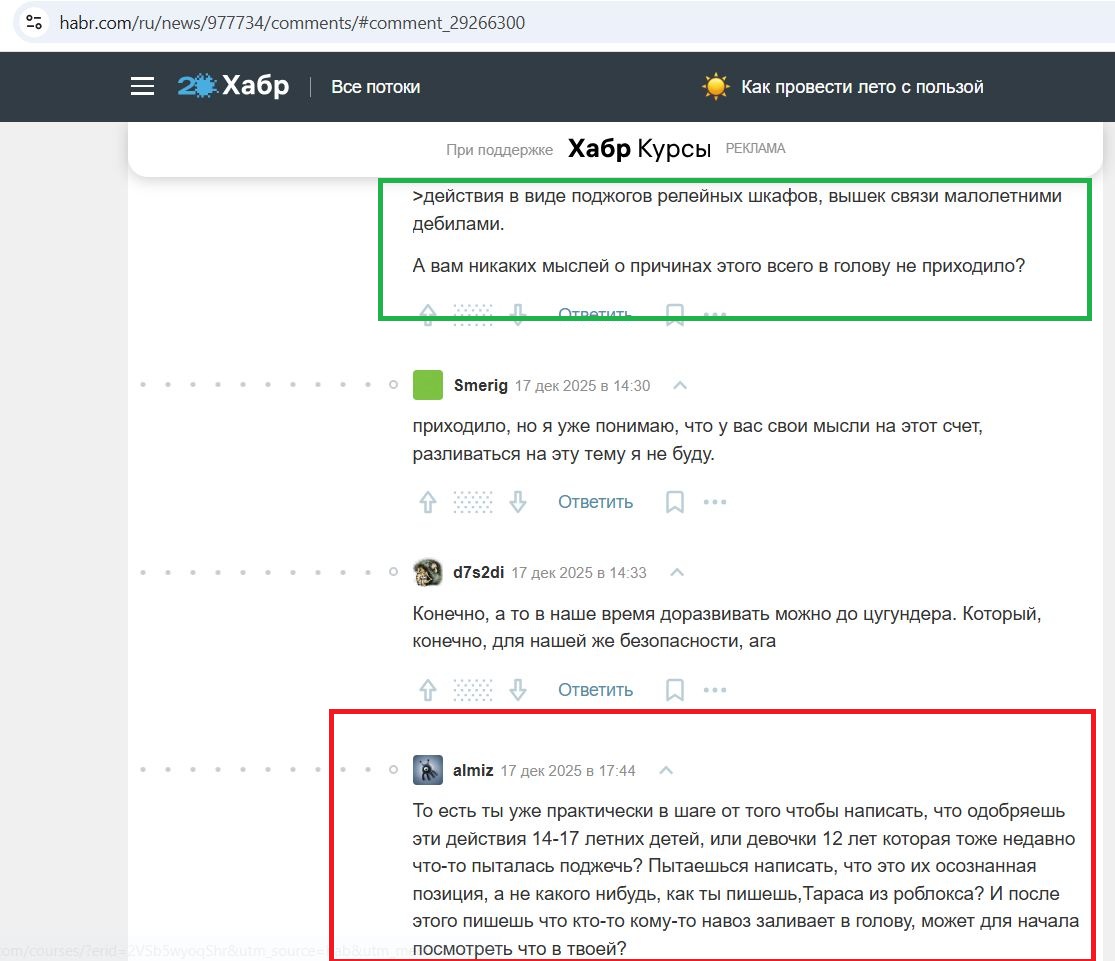
Task: Upvote Smerig's comment
Action: [x=427, y=502]
